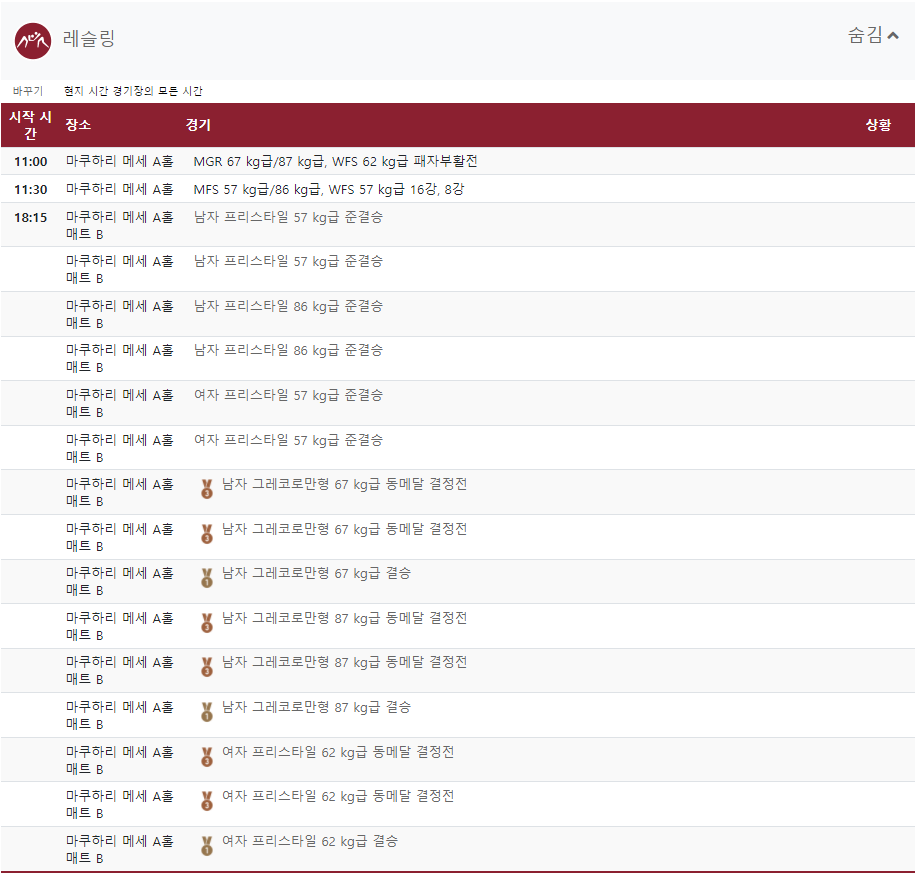Select the 11:30 start time
This screenshot has height=876, width=917.
[30, 189]
